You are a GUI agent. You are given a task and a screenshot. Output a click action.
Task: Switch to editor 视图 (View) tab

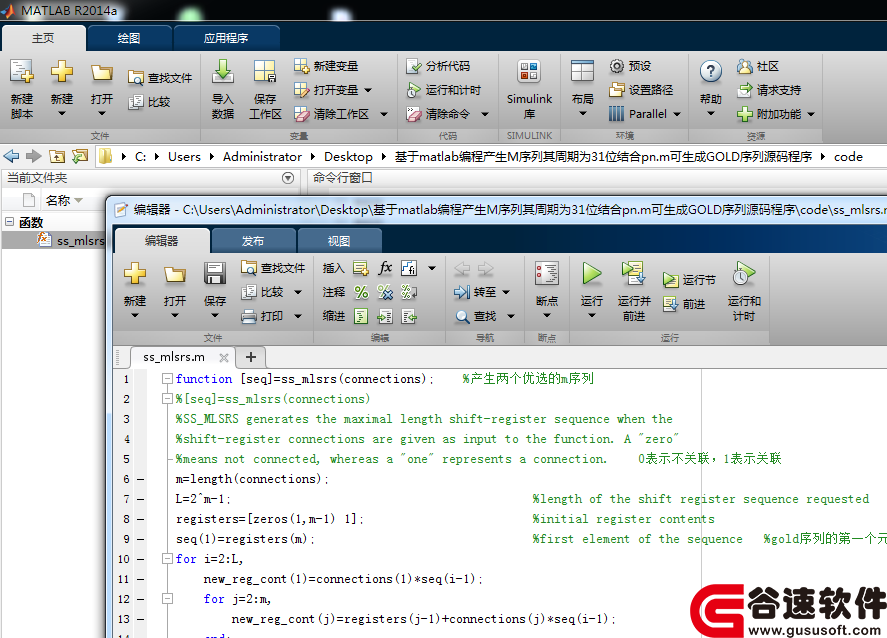click(x=339, y=241)
